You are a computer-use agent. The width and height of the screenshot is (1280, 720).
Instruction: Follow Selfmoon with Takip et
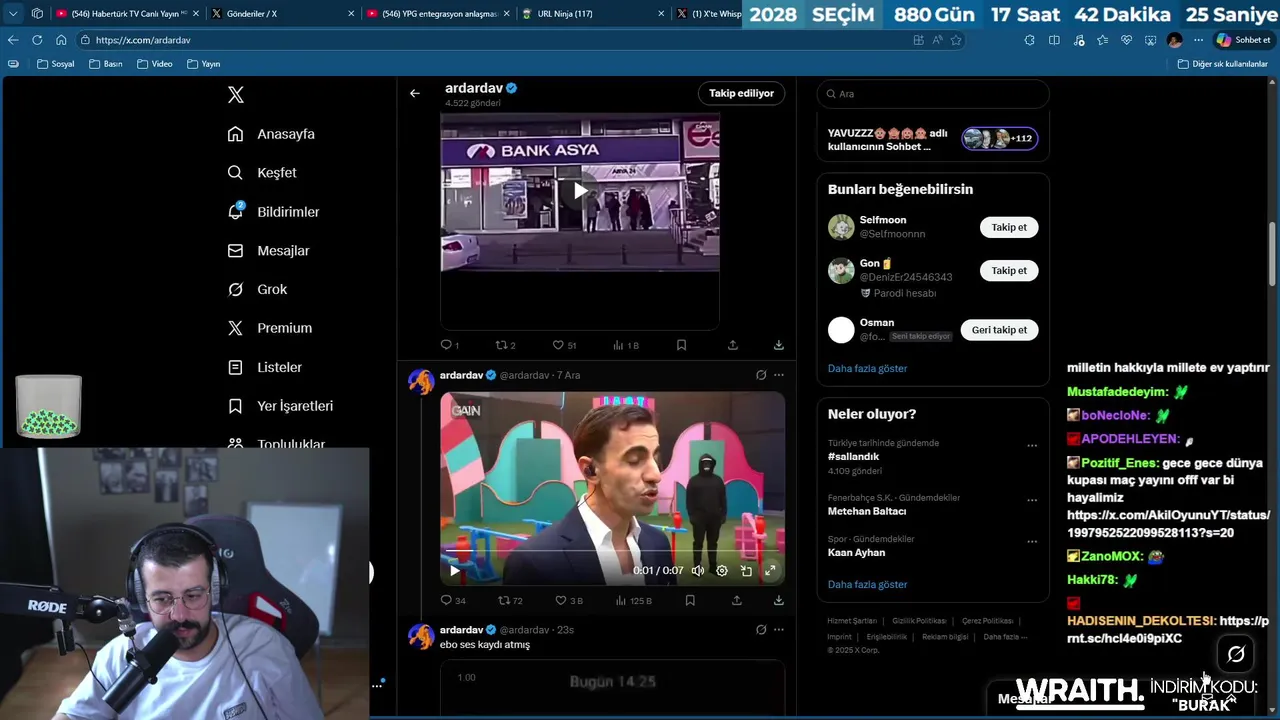click(x=1009, y=227)
